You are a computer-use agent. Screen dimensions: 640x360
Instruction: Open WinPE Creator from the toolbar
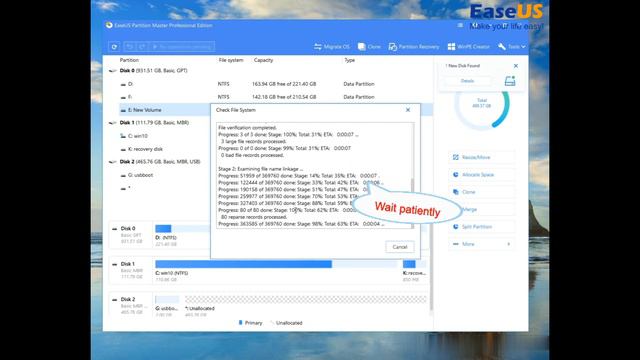[x=469, y=47]
